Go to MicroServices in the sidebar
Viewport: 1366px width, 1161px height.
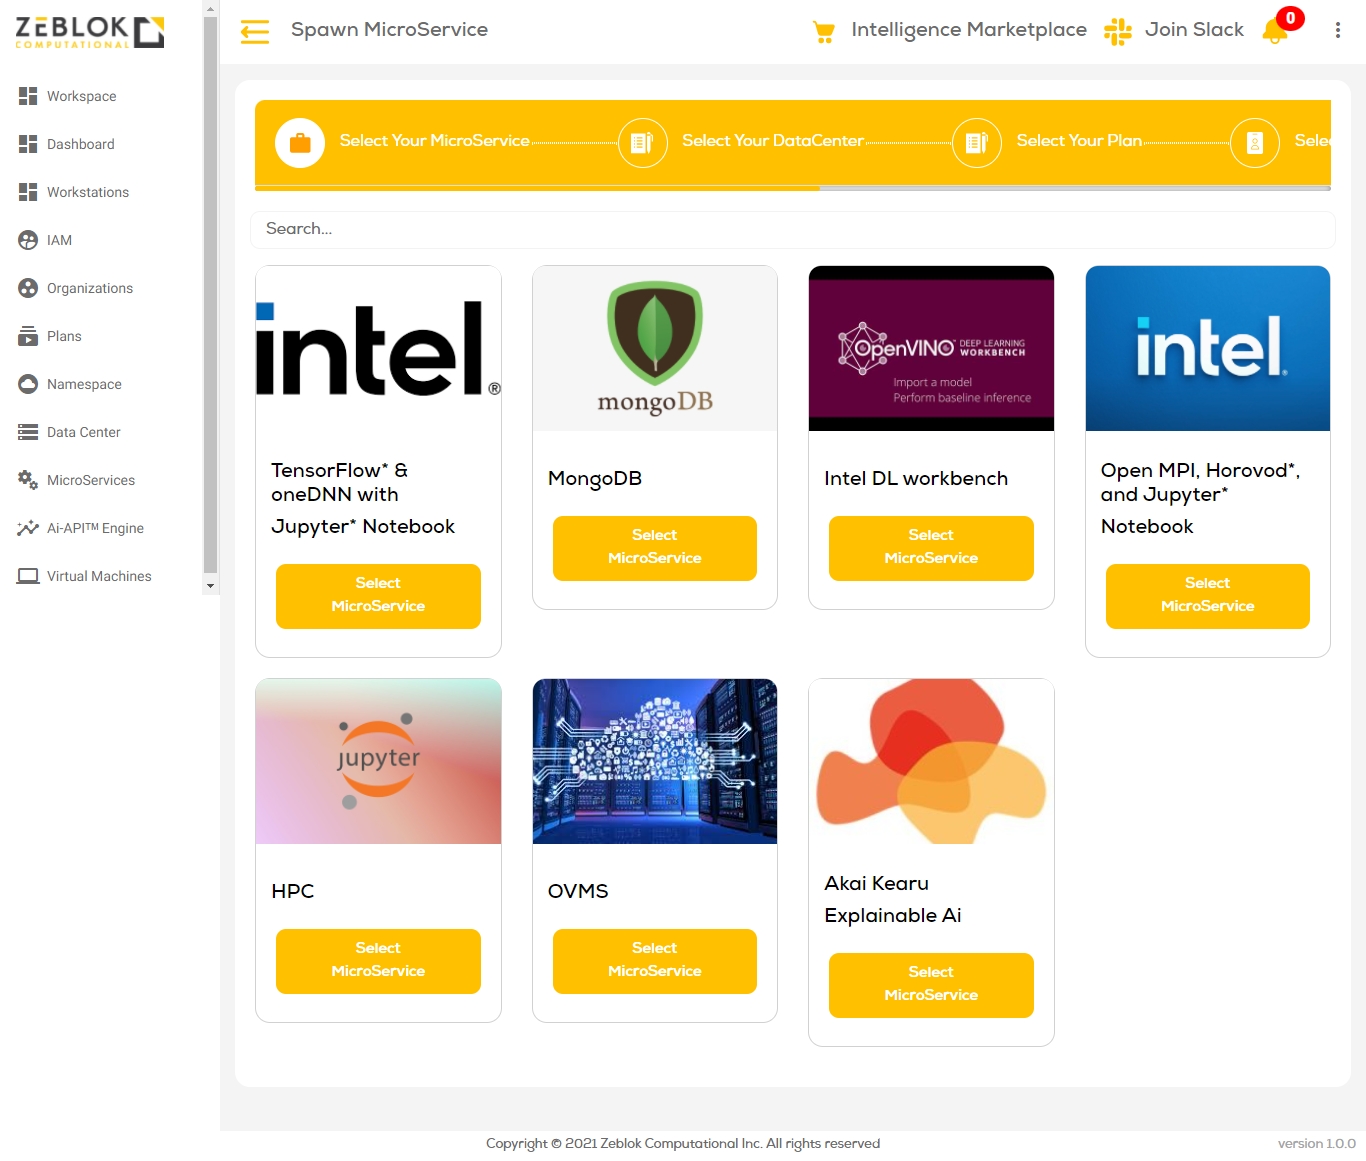coord(91,480)
